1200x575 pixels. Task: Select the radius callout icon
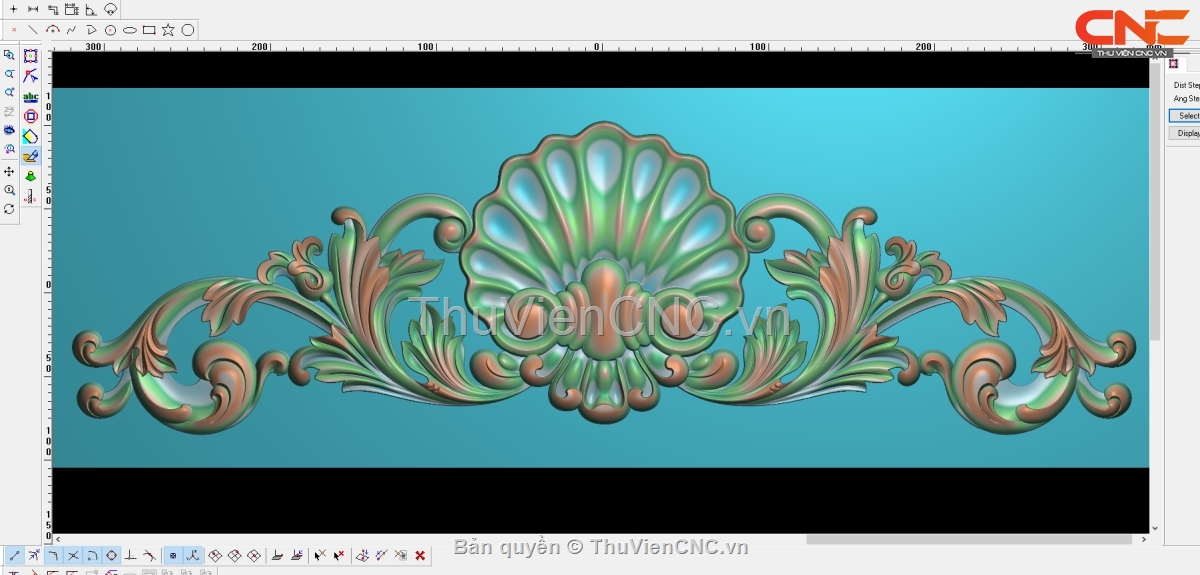pos(110,9)
